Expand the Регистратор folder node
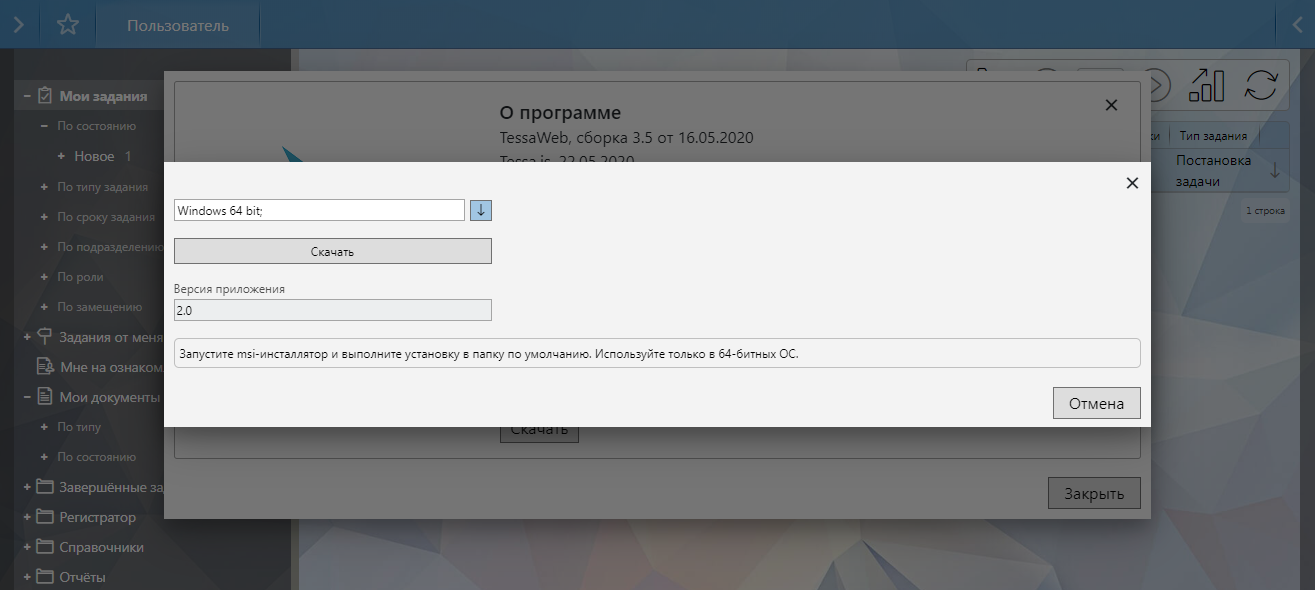The height and width of the screenshot is (590, 1315). click(27, 517)
